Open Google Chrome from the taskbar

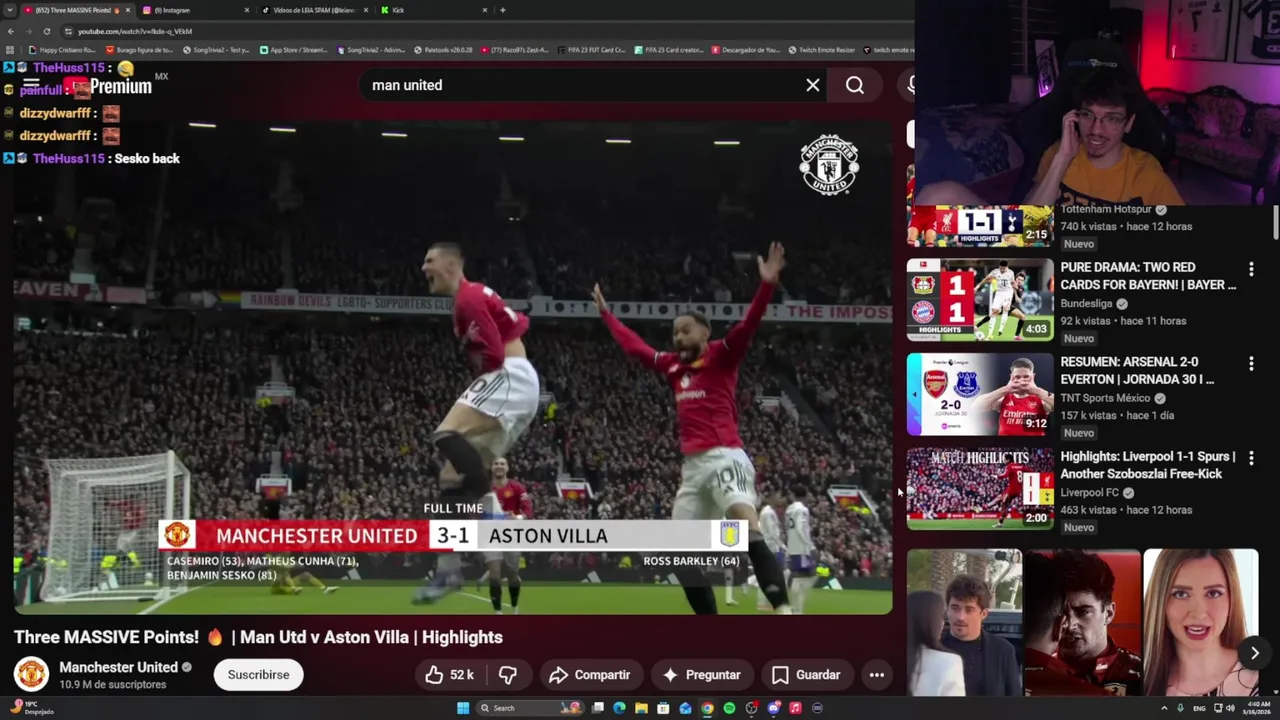707,708
